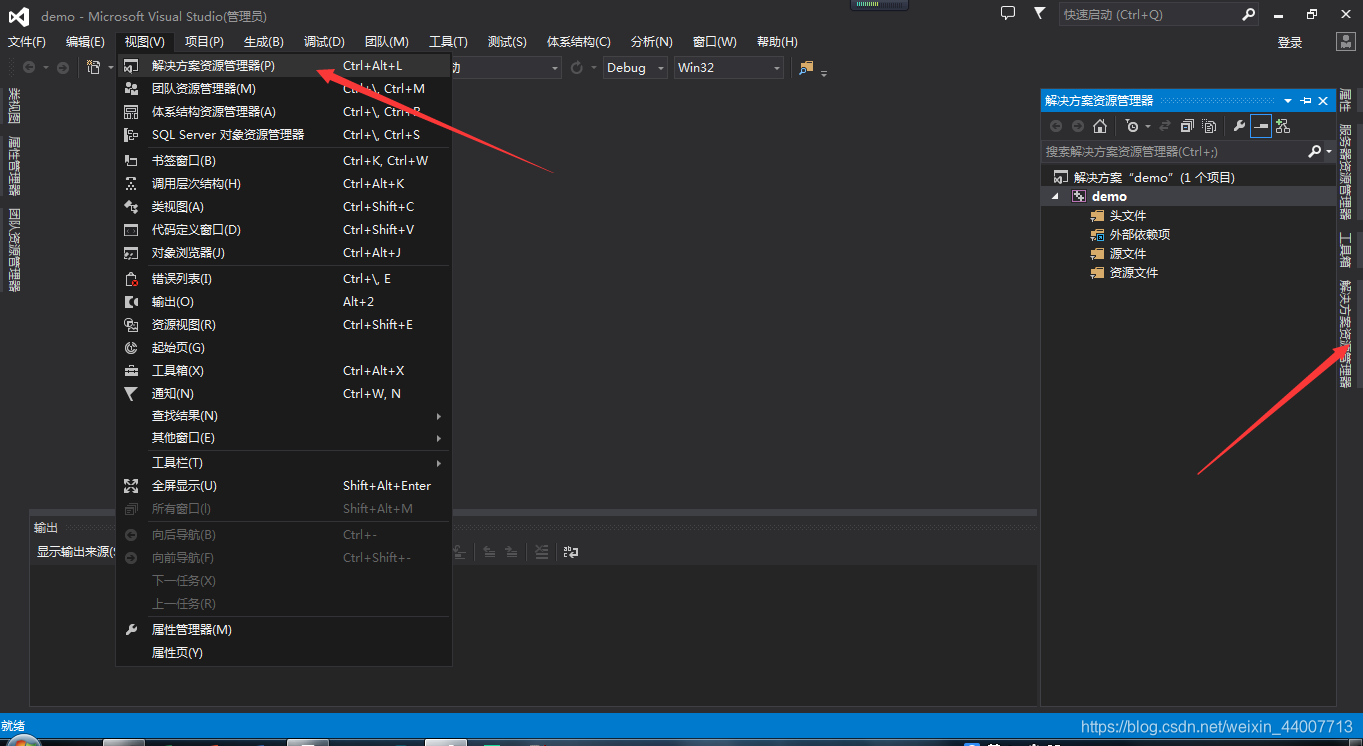Click Collapse All icon in Solution Explorer
Viewport: 1363px width, 746px height.
tap(1187, 126)
